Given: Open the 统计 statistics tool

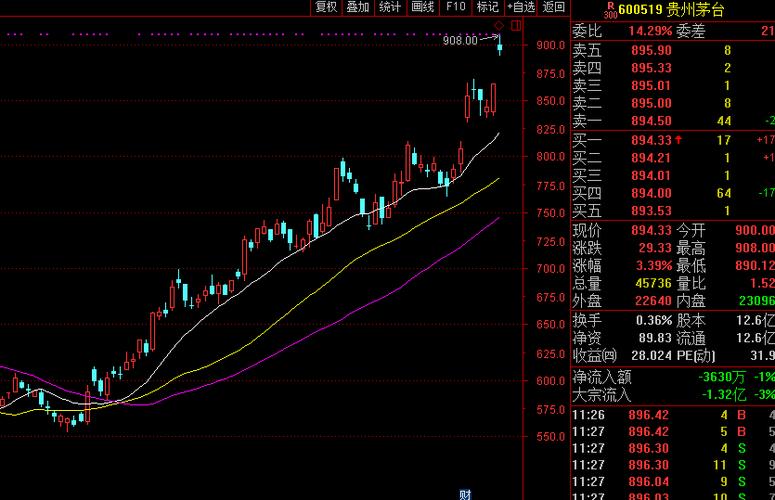Looking at the screenshot, I should click(390, 7).
